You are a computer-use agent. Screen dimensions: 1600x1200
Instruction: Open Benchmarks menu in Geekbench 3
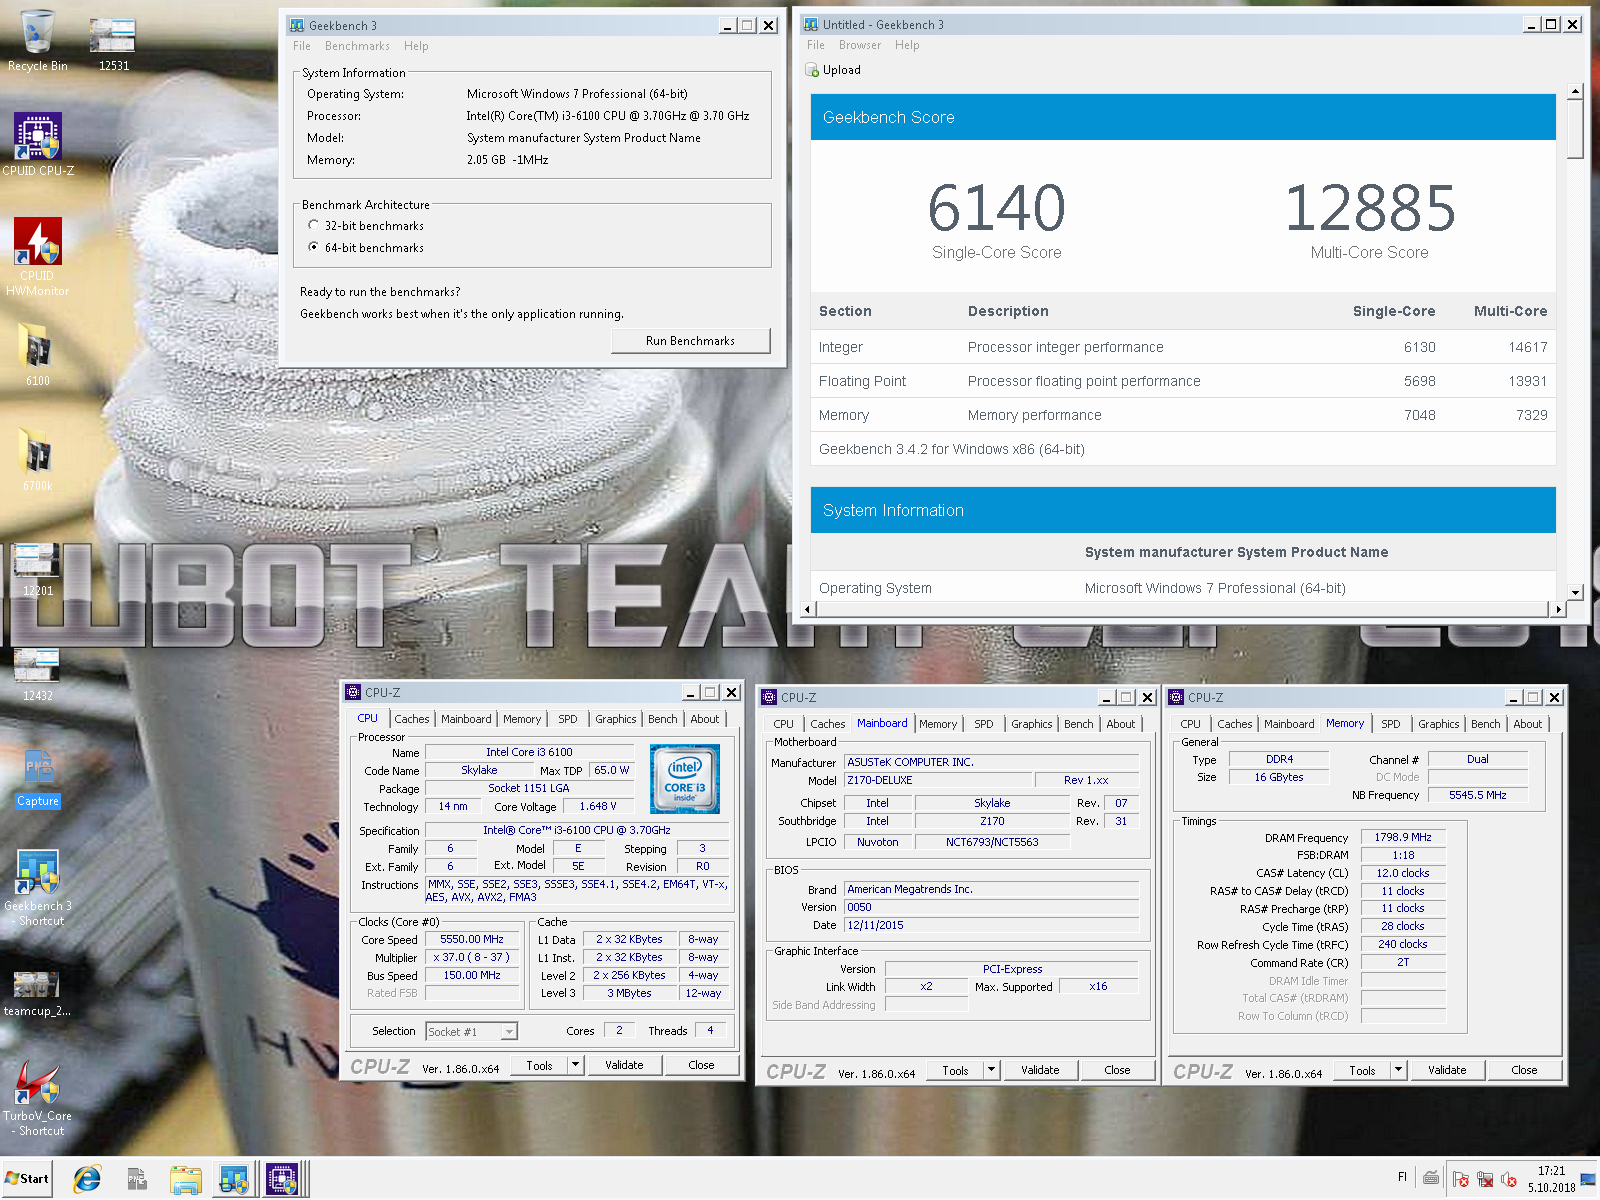point(357,46)
